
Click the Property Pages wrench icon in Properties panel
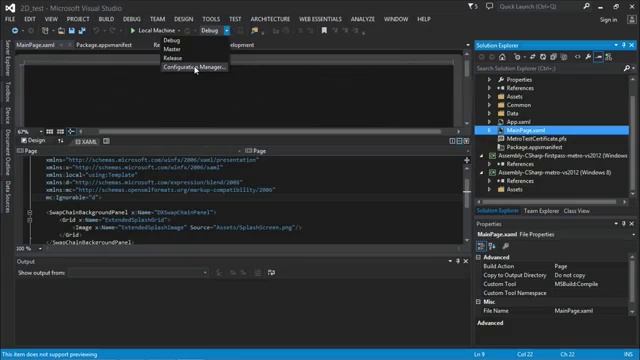[x=505, y=246]
